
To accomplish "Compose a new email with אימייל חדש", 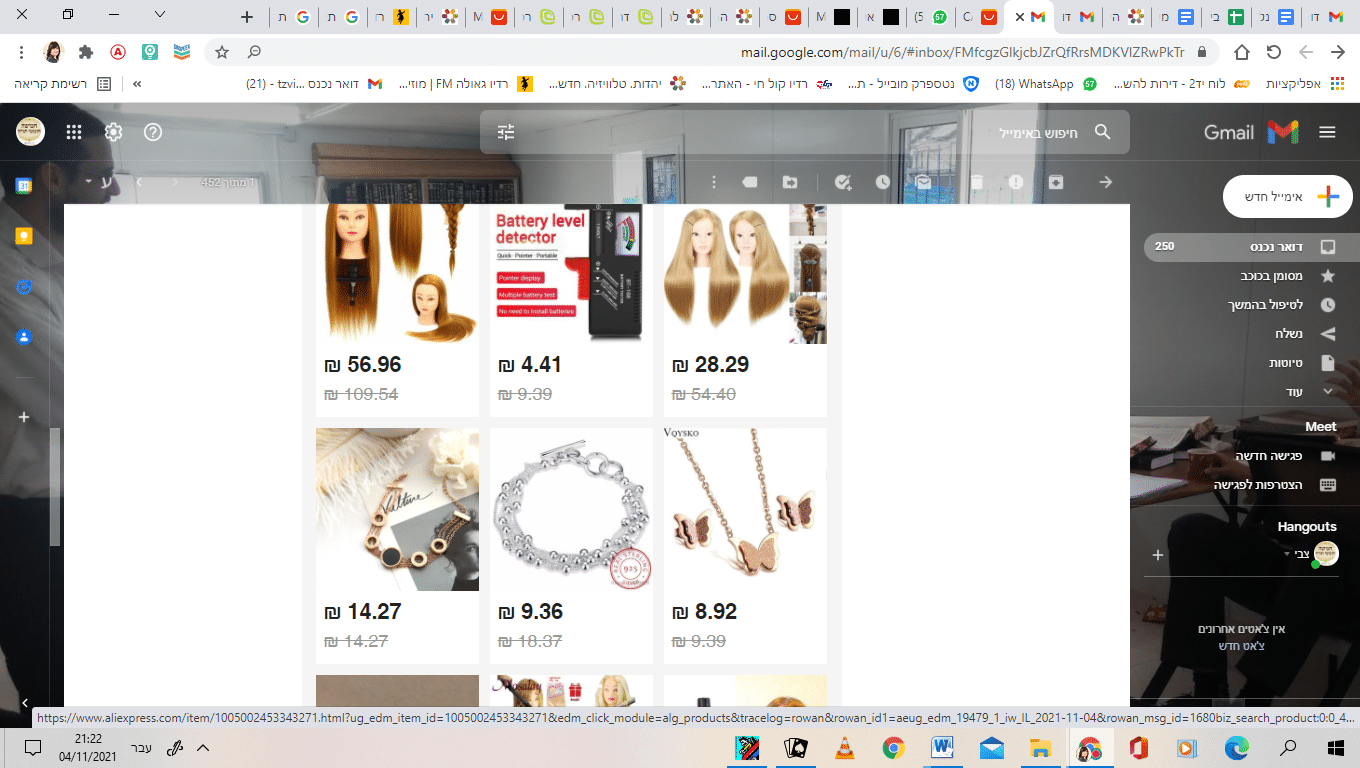I will 1288,197.
